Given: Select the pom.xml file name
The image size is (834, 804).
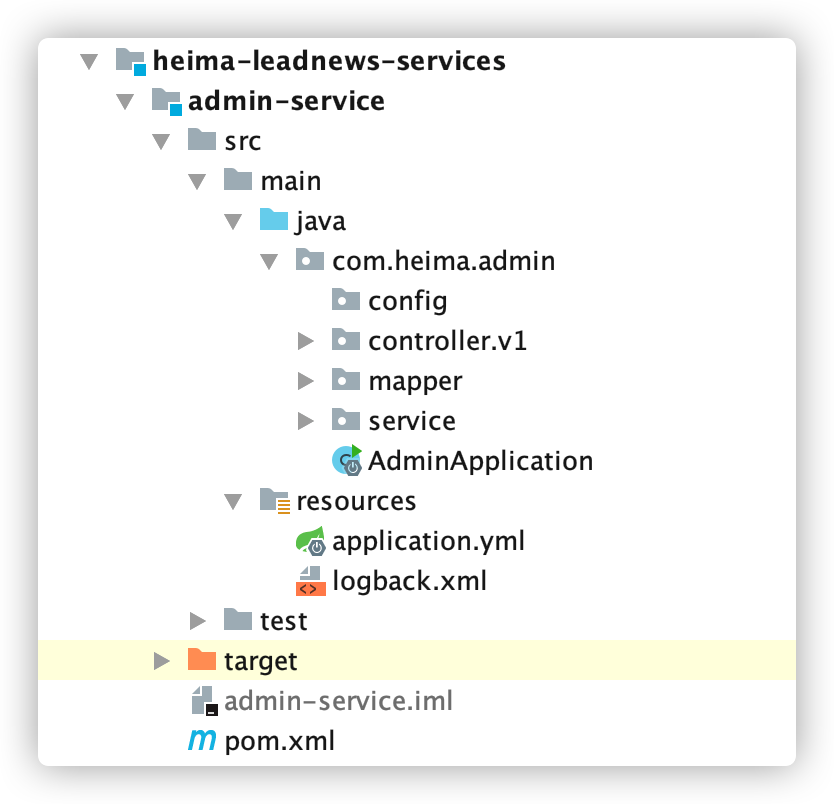Looking at the screenshot, I should (280, 741).
